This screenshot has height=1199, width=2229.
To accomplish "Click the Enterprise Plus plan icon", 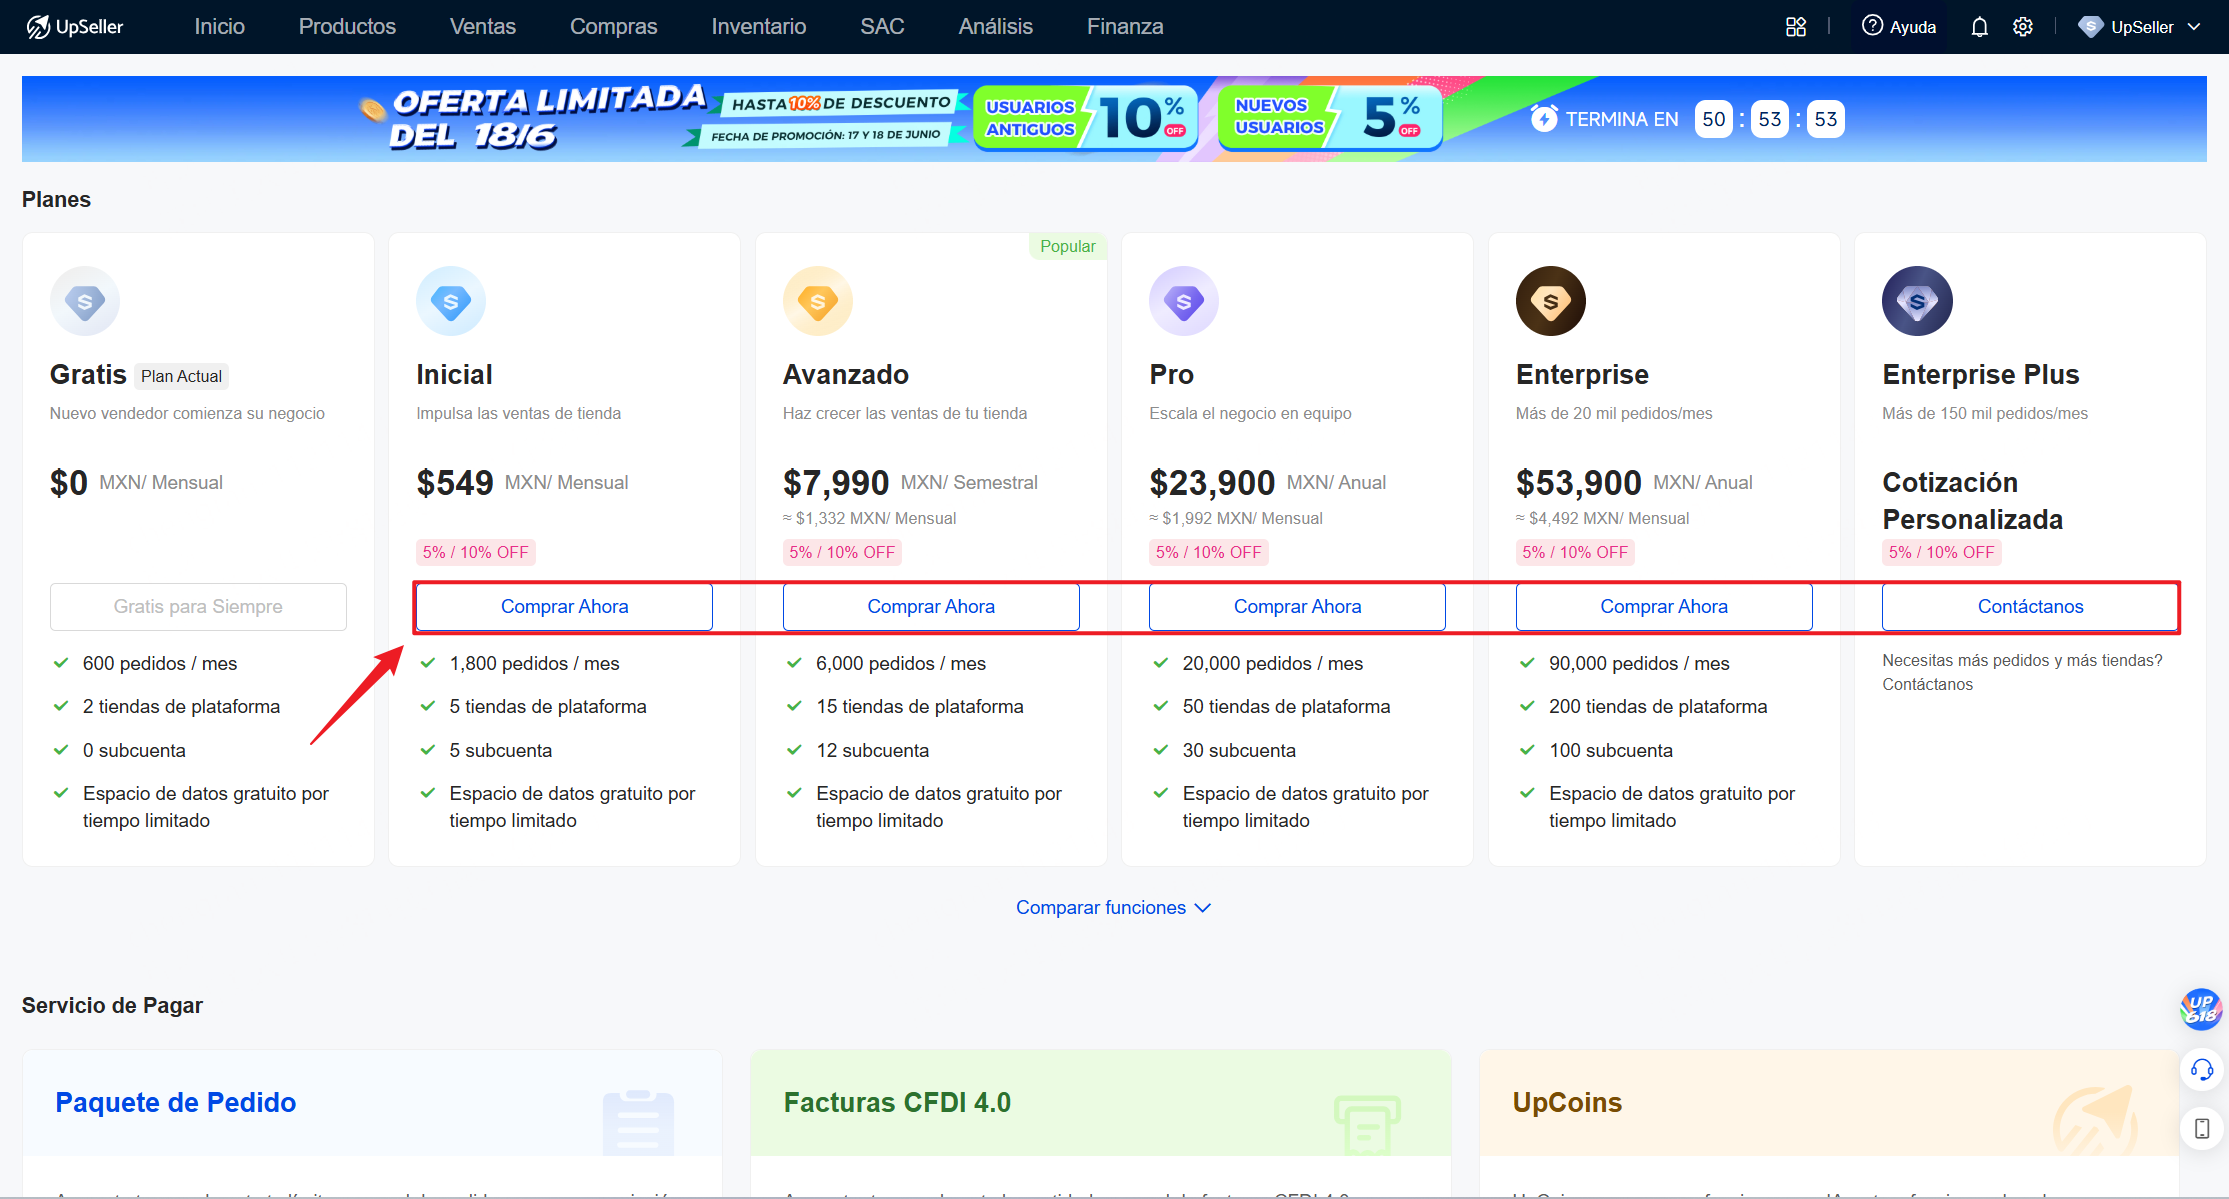I will point(1917,301).
